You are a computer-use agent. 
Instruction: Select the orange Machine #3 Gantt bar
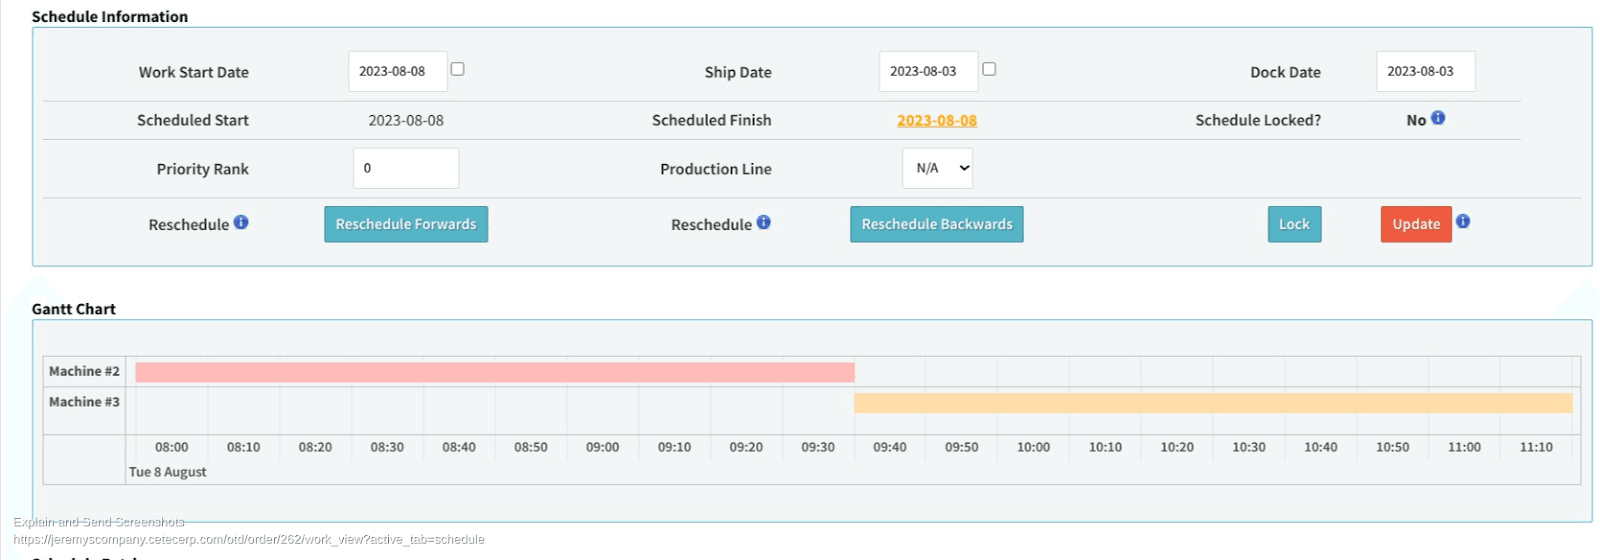(1212, 403)
